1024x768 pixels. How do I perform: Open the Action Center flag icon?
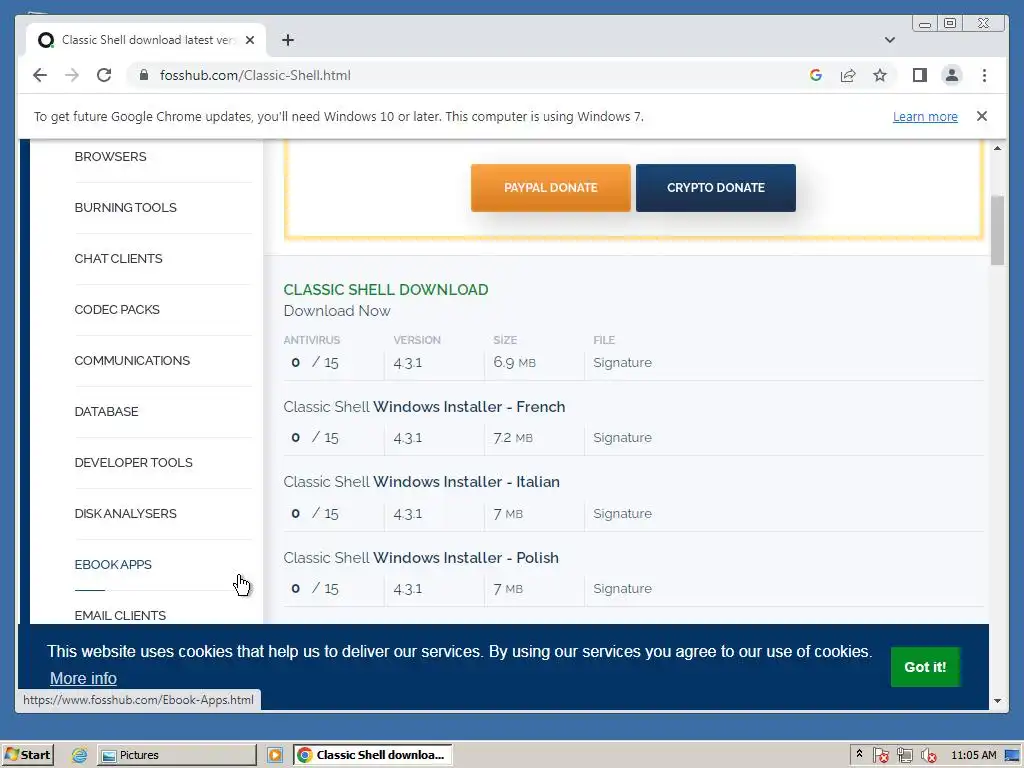pyautogui.click(x=880, y=756)
